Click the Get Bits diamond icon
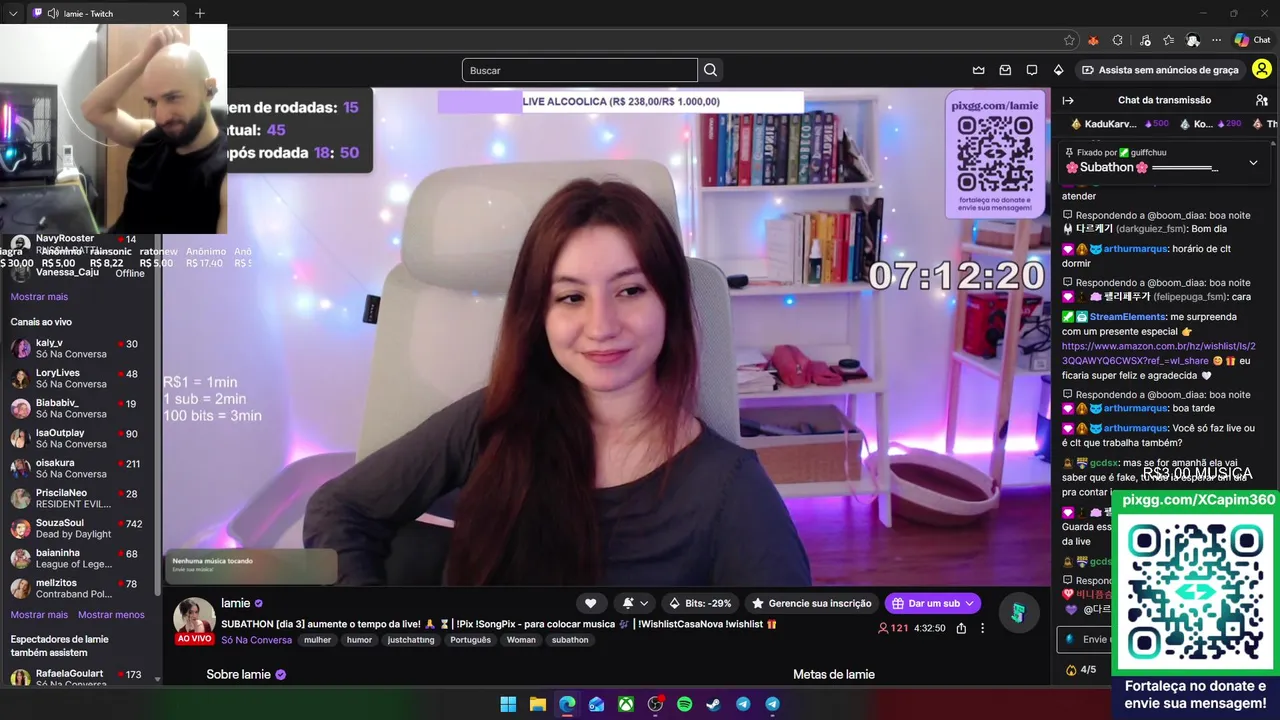 (x=1058, y=70)
